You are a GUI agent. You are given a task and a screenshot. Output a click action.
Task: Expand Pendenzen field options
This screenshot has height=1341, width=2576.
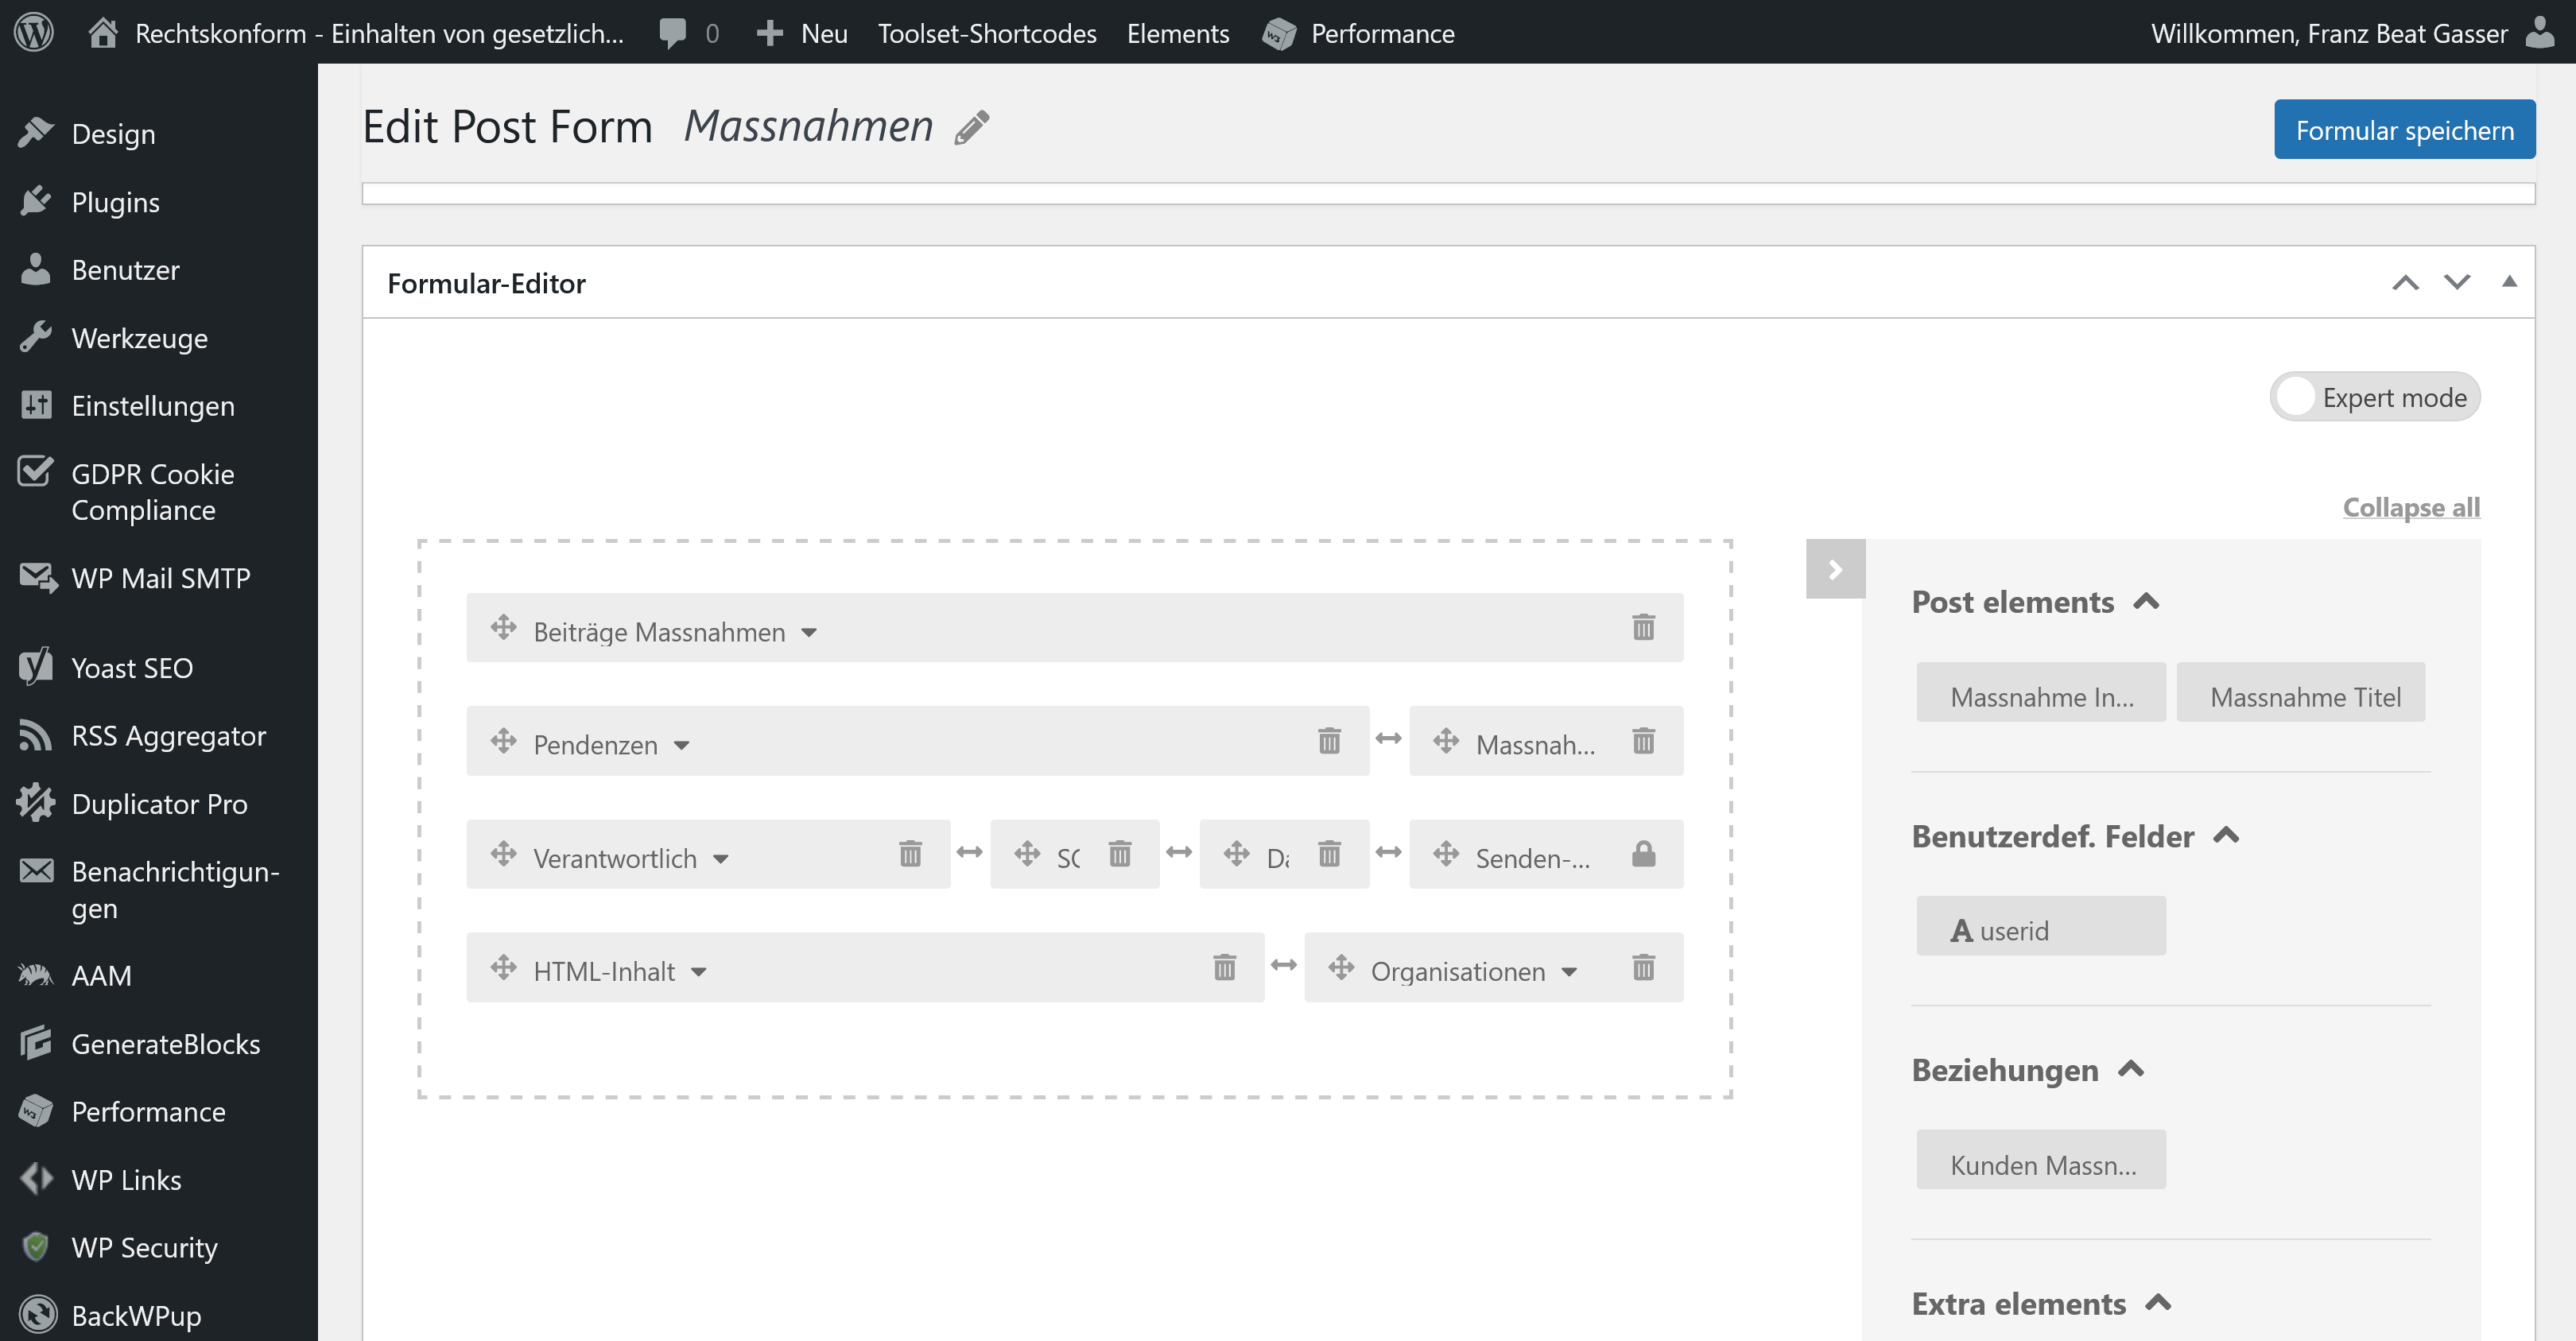point(681,746)
